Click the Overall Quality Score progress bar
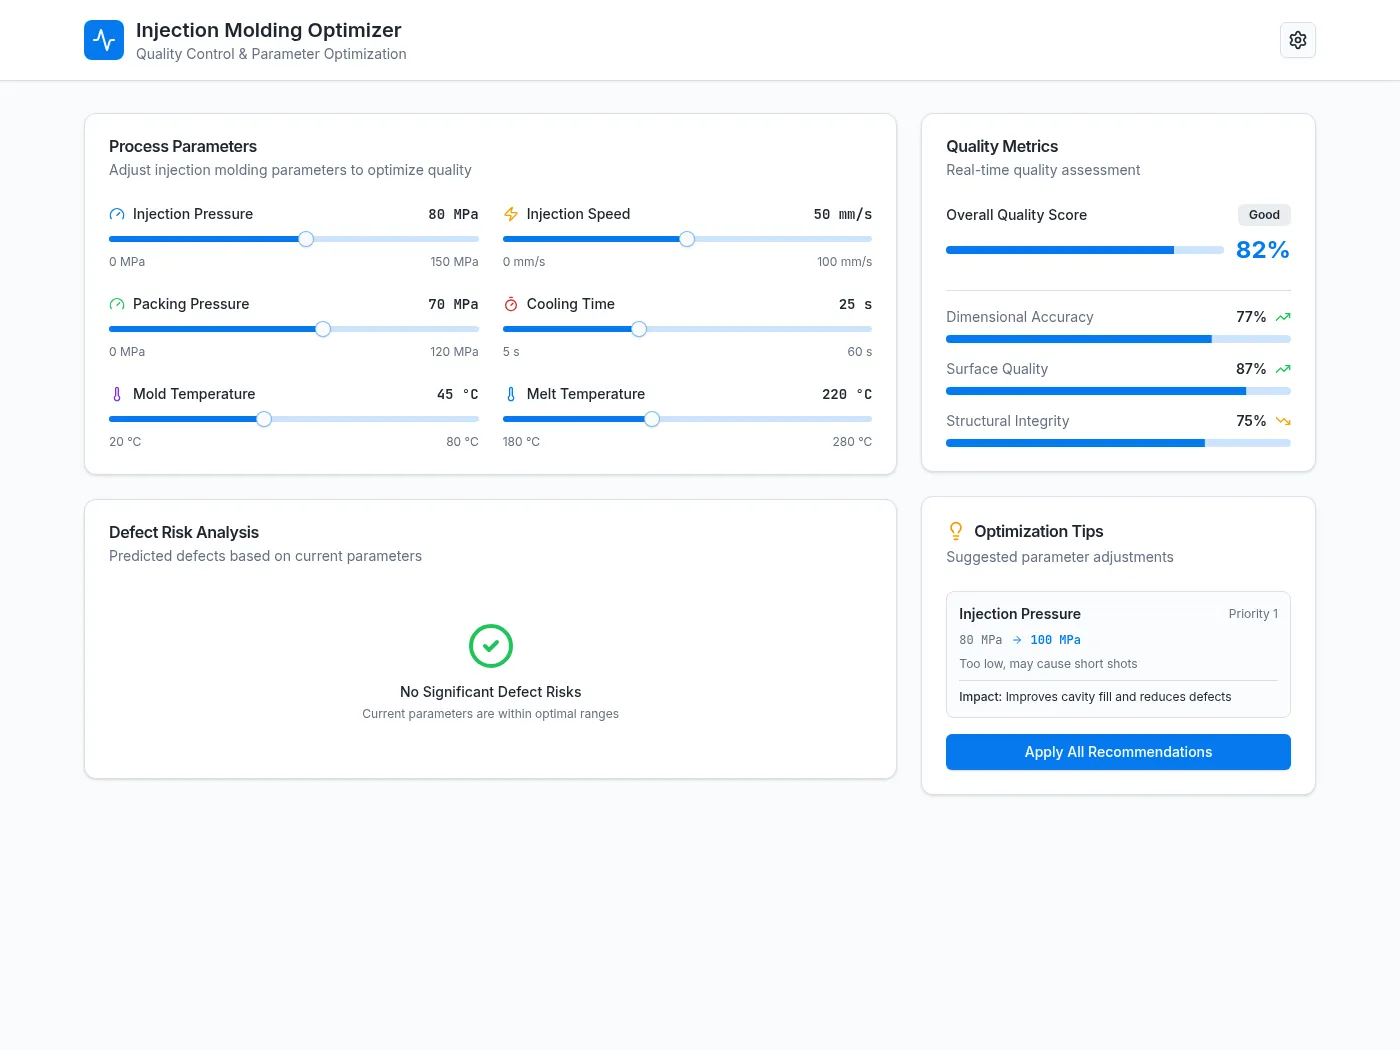The image size is (1400, 1050). tap(1085, 250)
